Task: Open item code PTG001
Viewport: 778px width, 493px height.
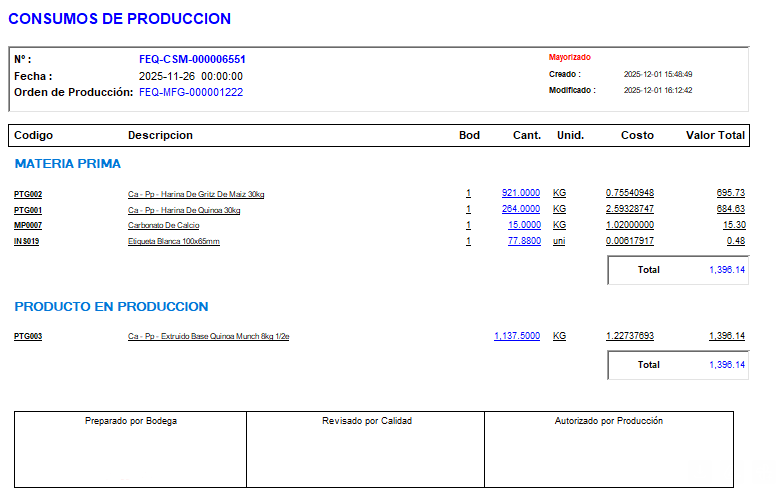Action: (x=28, y=210)
